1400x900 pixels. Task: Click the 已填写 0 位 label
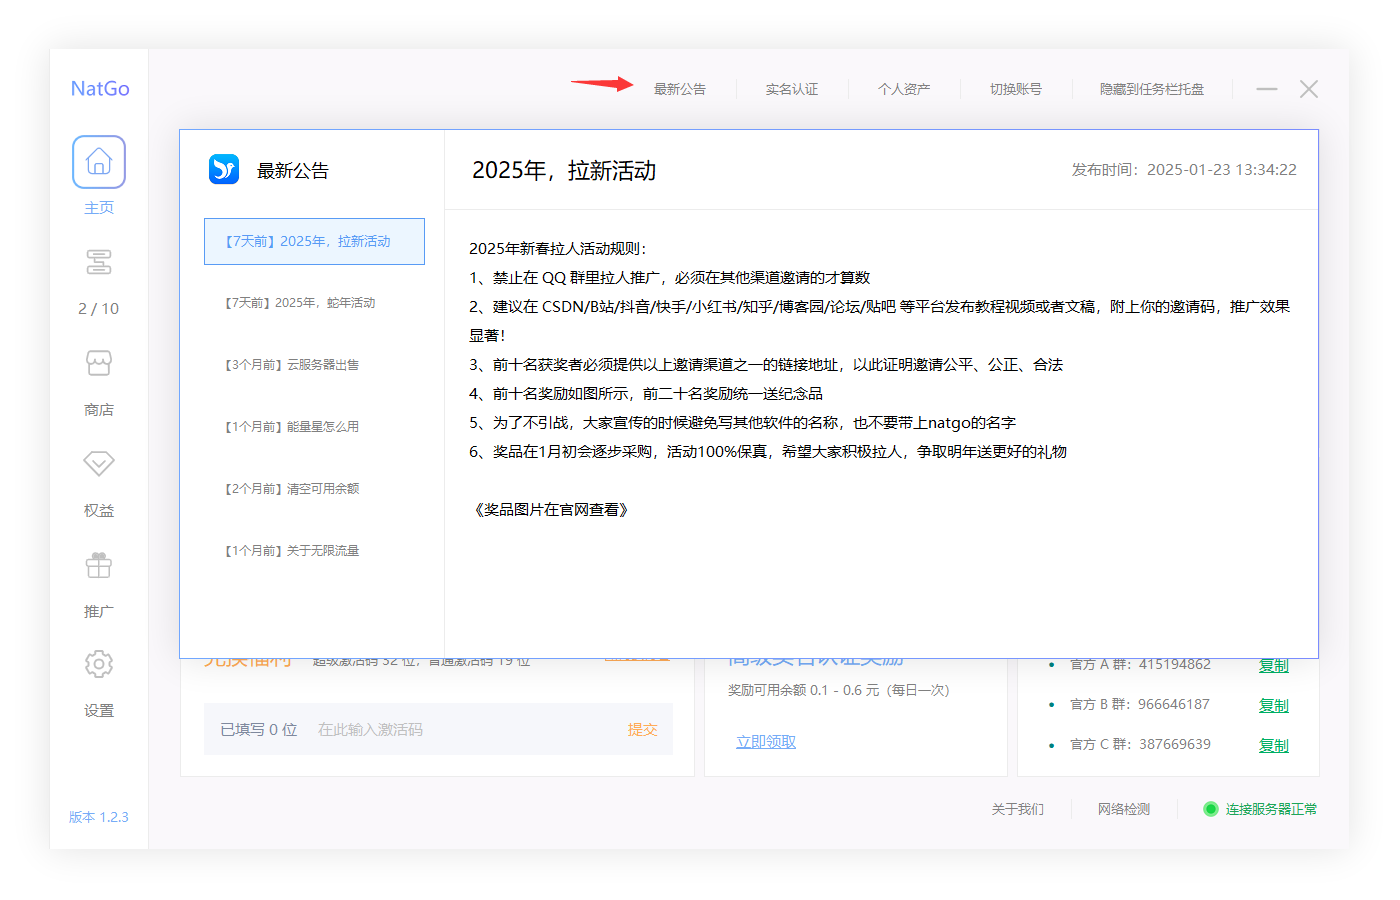coord(259,730)
